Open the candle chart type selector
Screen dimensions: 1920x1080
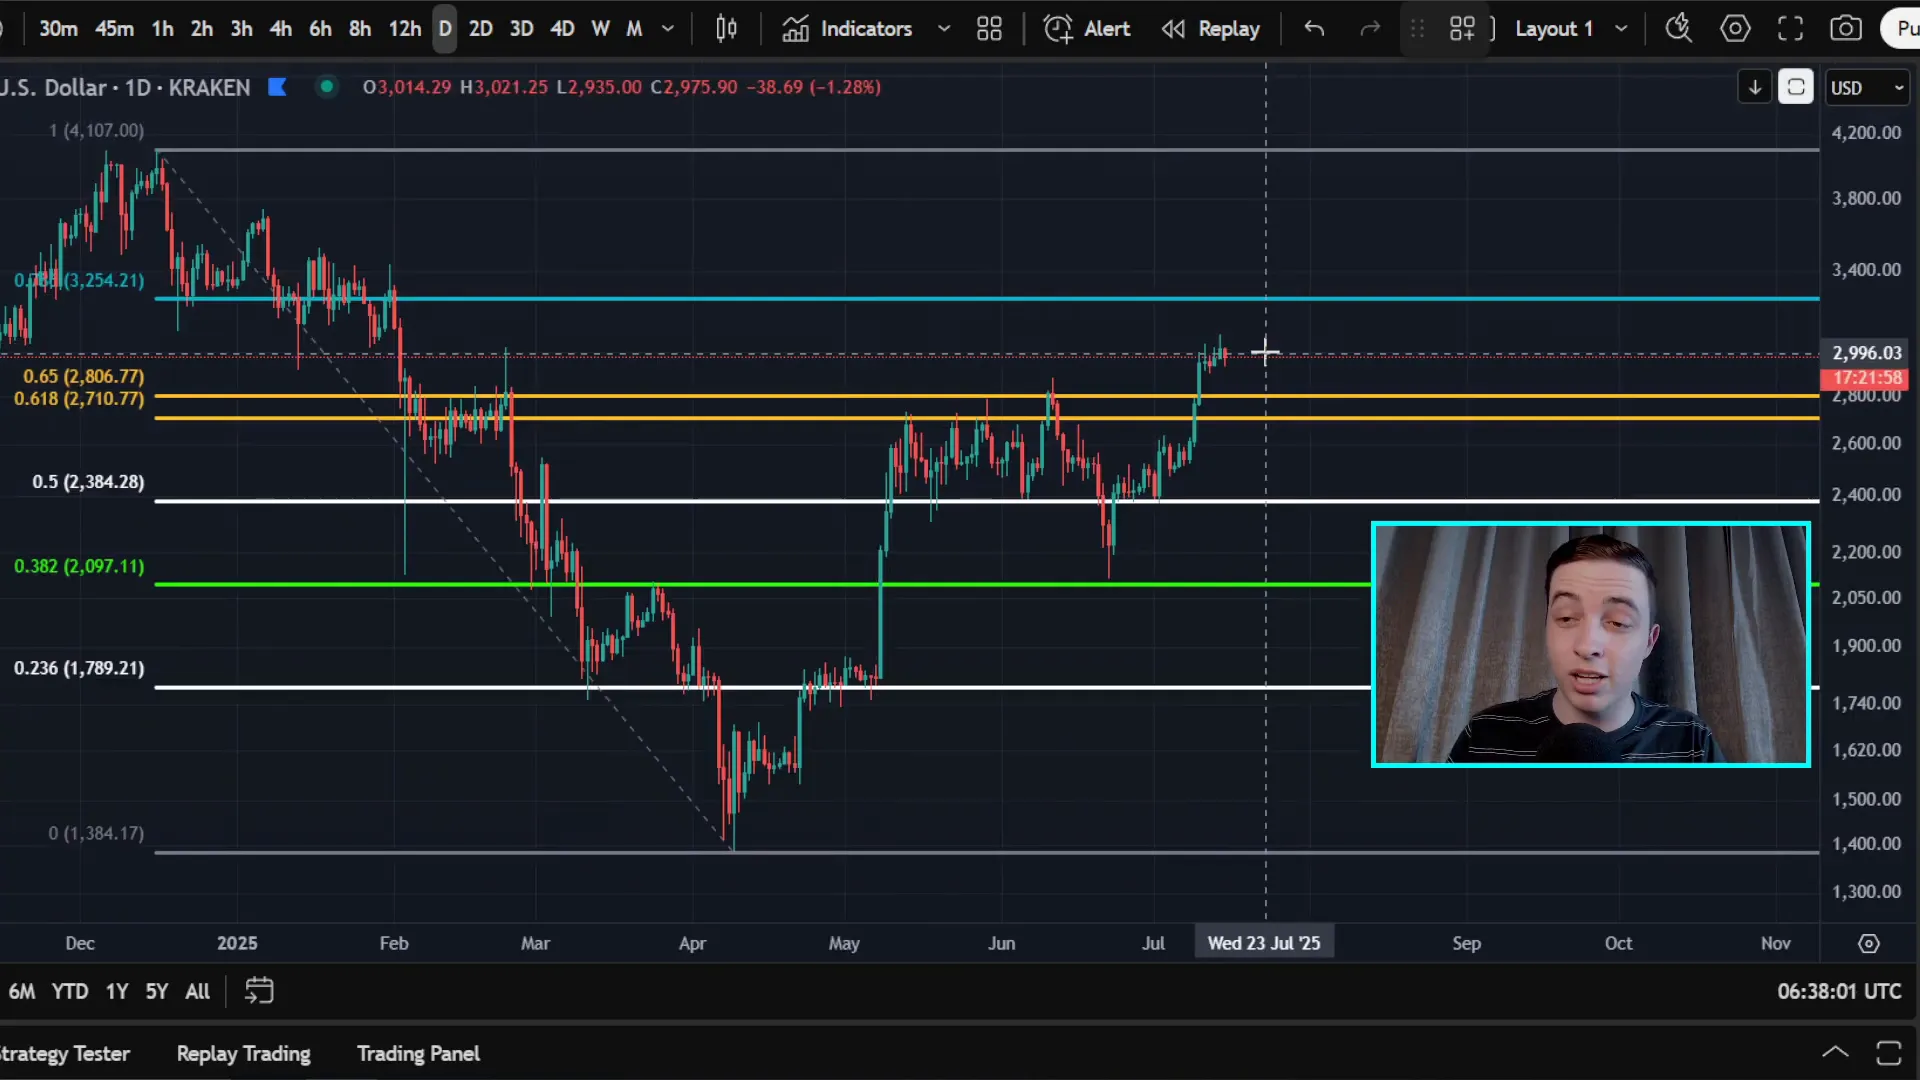point(726,28)
